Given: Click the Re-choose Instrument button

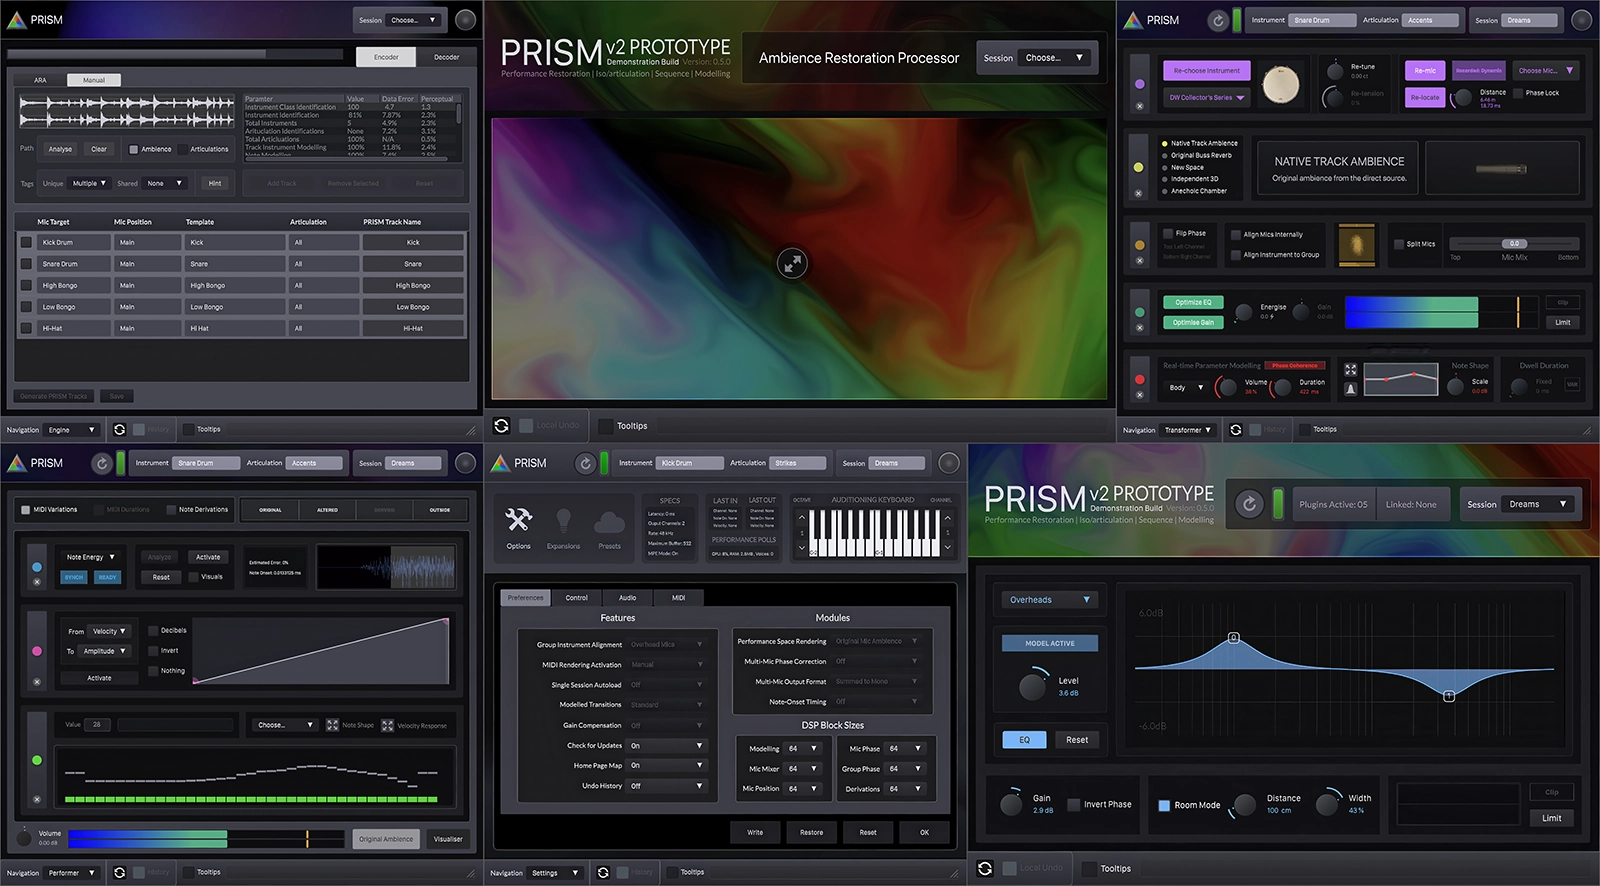Looking at the screenshot, I should [x=1207, y=71].
